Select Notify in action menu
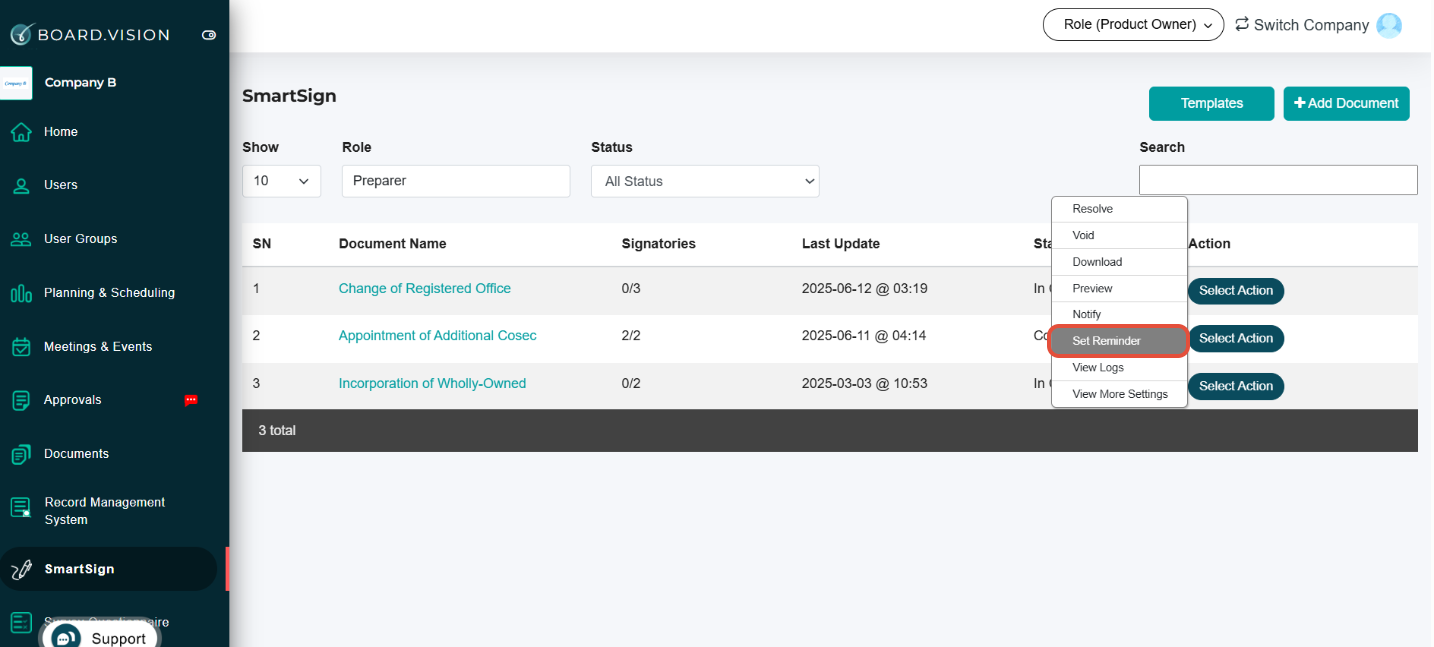Screen dimensions: 1434x647 1119,315
